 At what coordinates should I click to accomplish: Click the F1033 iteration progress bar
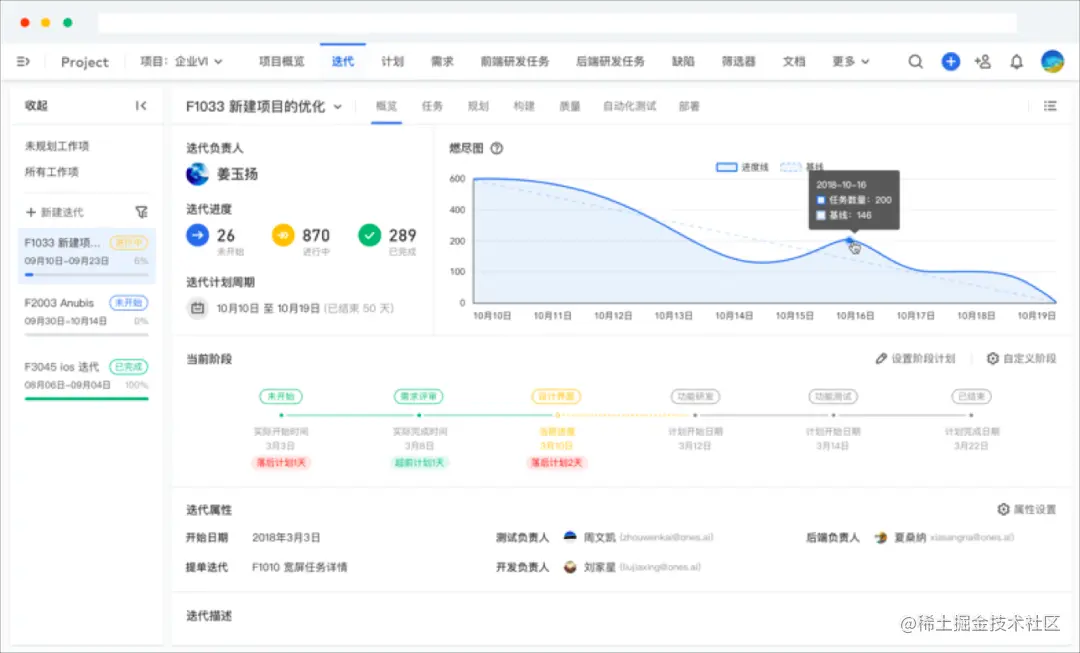(x=87, y=274)
